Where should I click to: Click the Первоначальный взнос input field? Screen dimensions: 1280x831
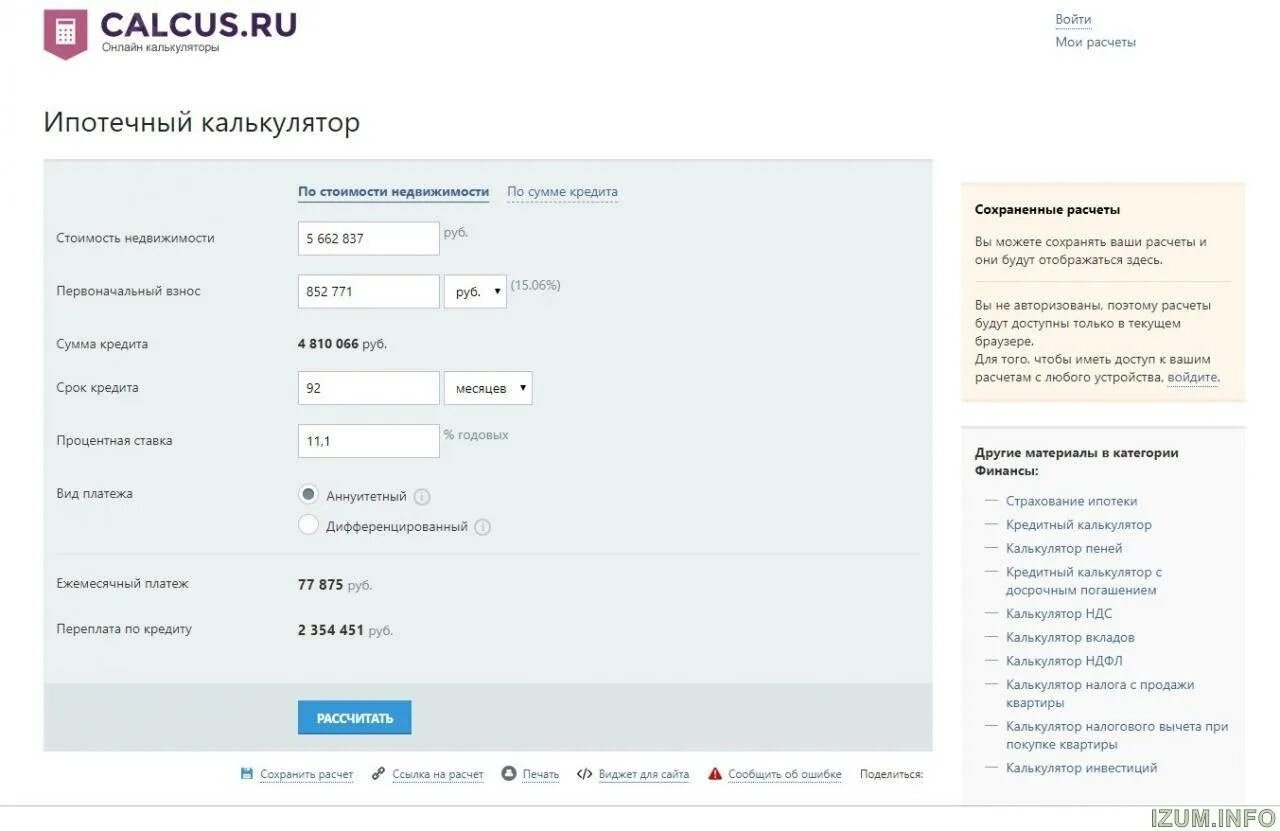click(x=369, y=292)
